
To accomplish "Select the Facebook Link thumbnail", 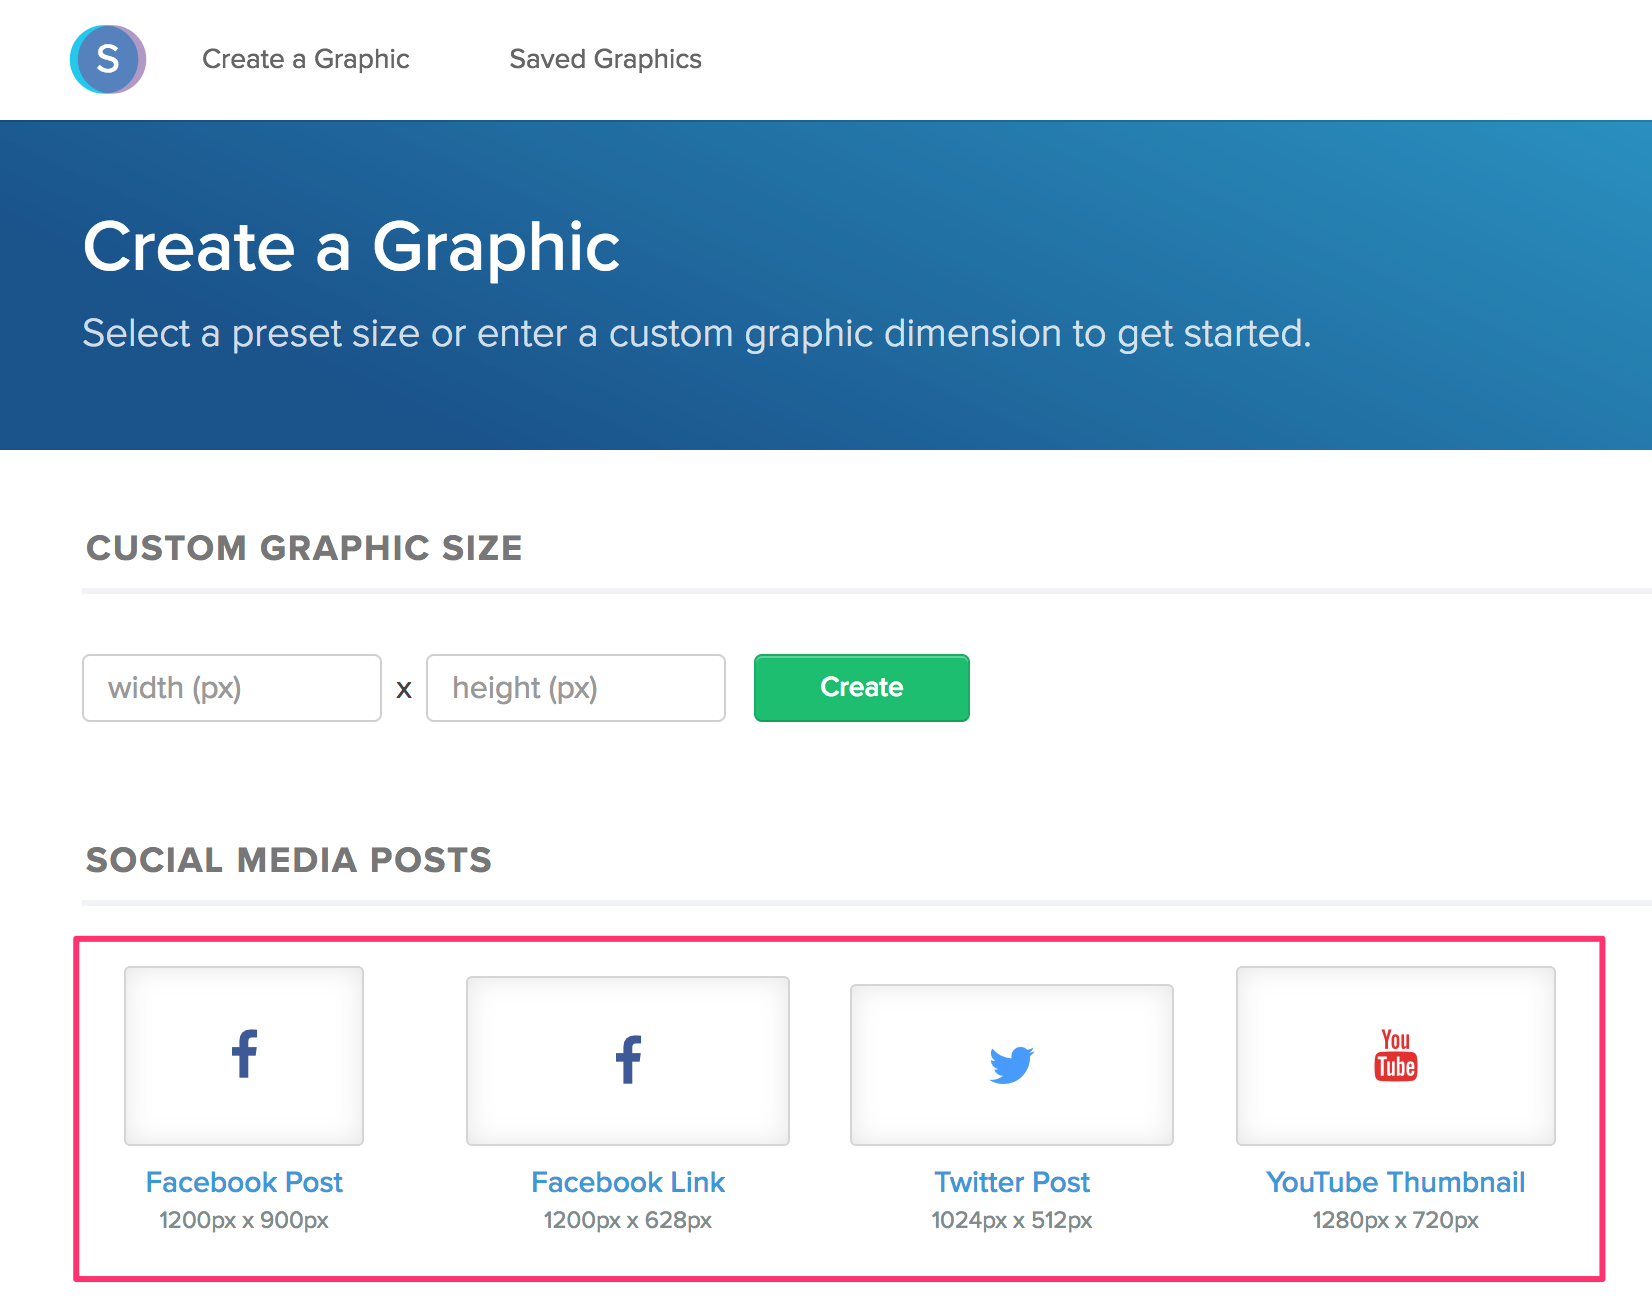I will (628, 1061).
